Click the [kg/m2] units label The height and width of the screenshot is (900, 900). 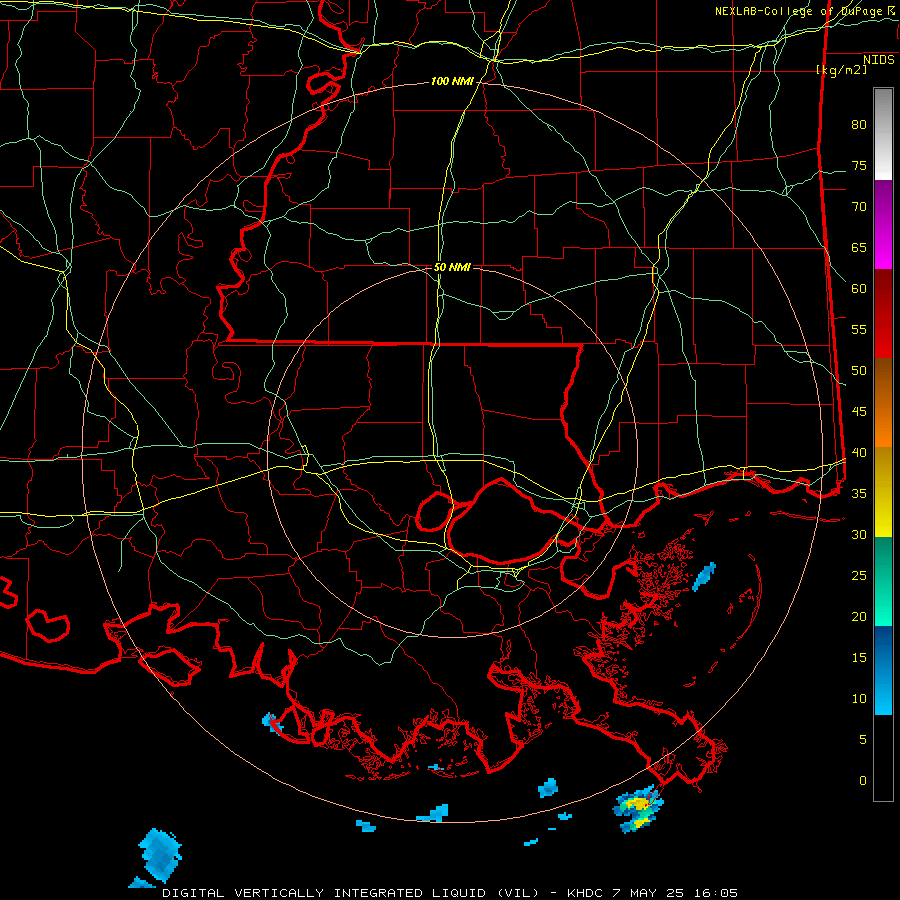pos(842,70)
